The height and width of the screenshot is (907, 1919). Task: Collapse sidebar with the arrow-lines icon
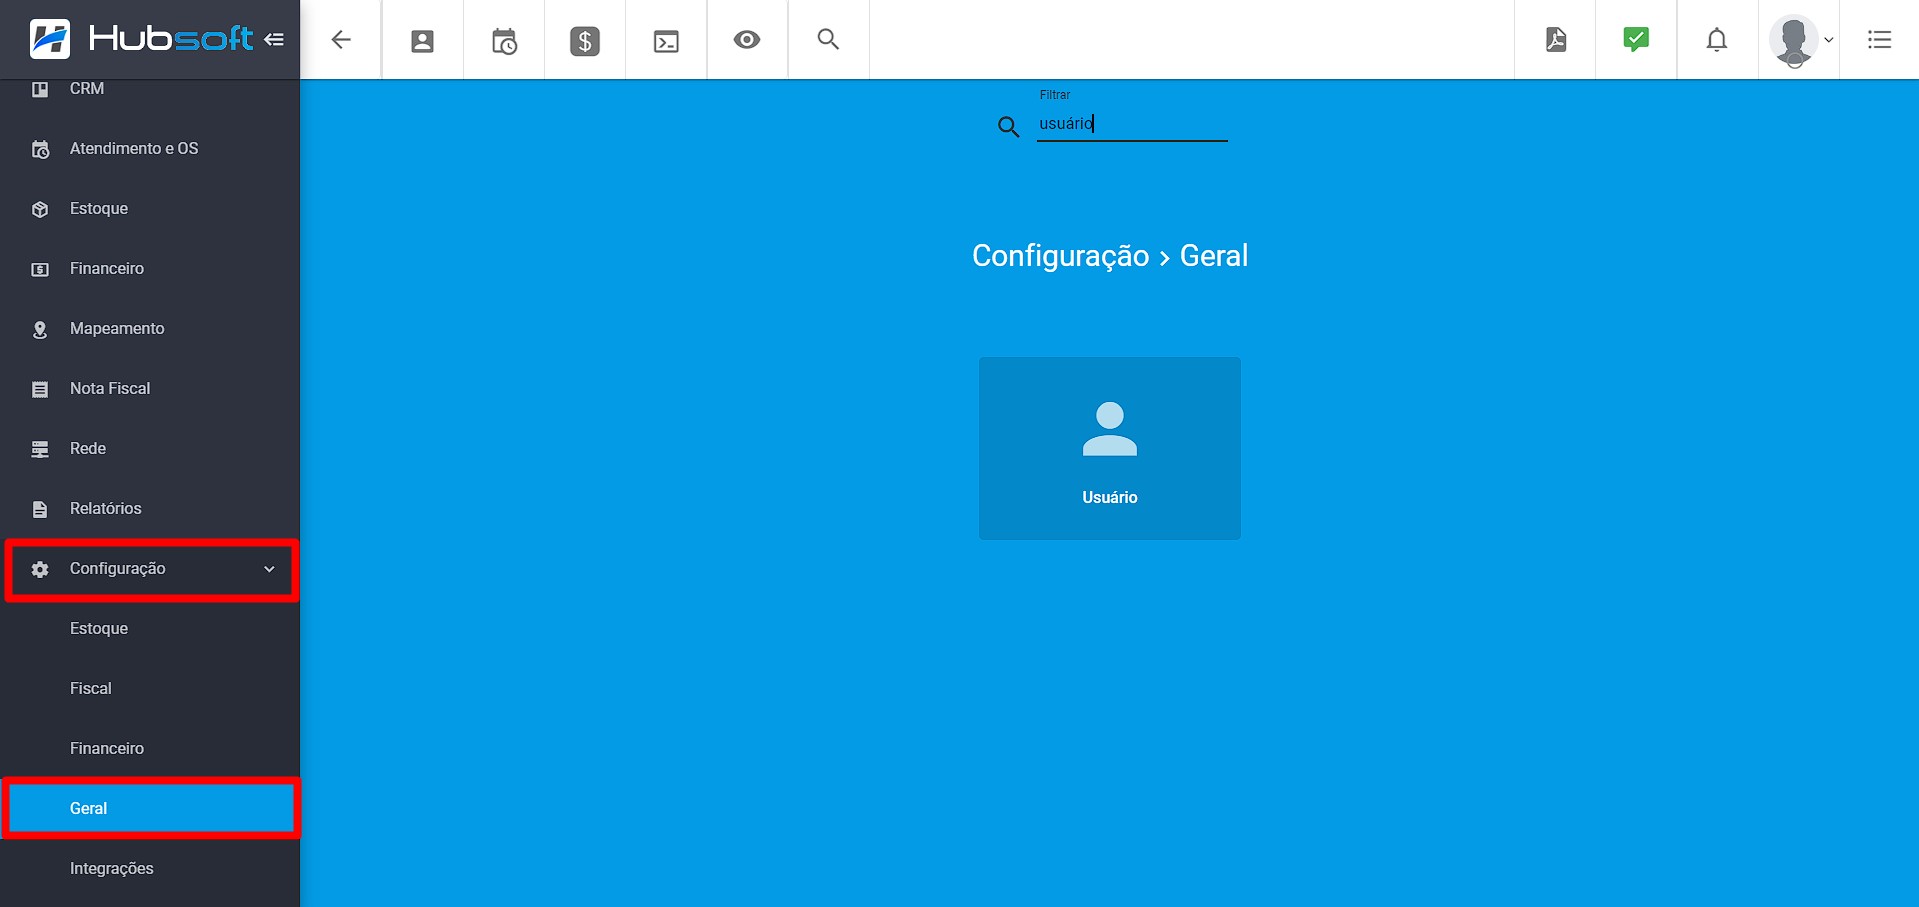click(x=274, y=40)
